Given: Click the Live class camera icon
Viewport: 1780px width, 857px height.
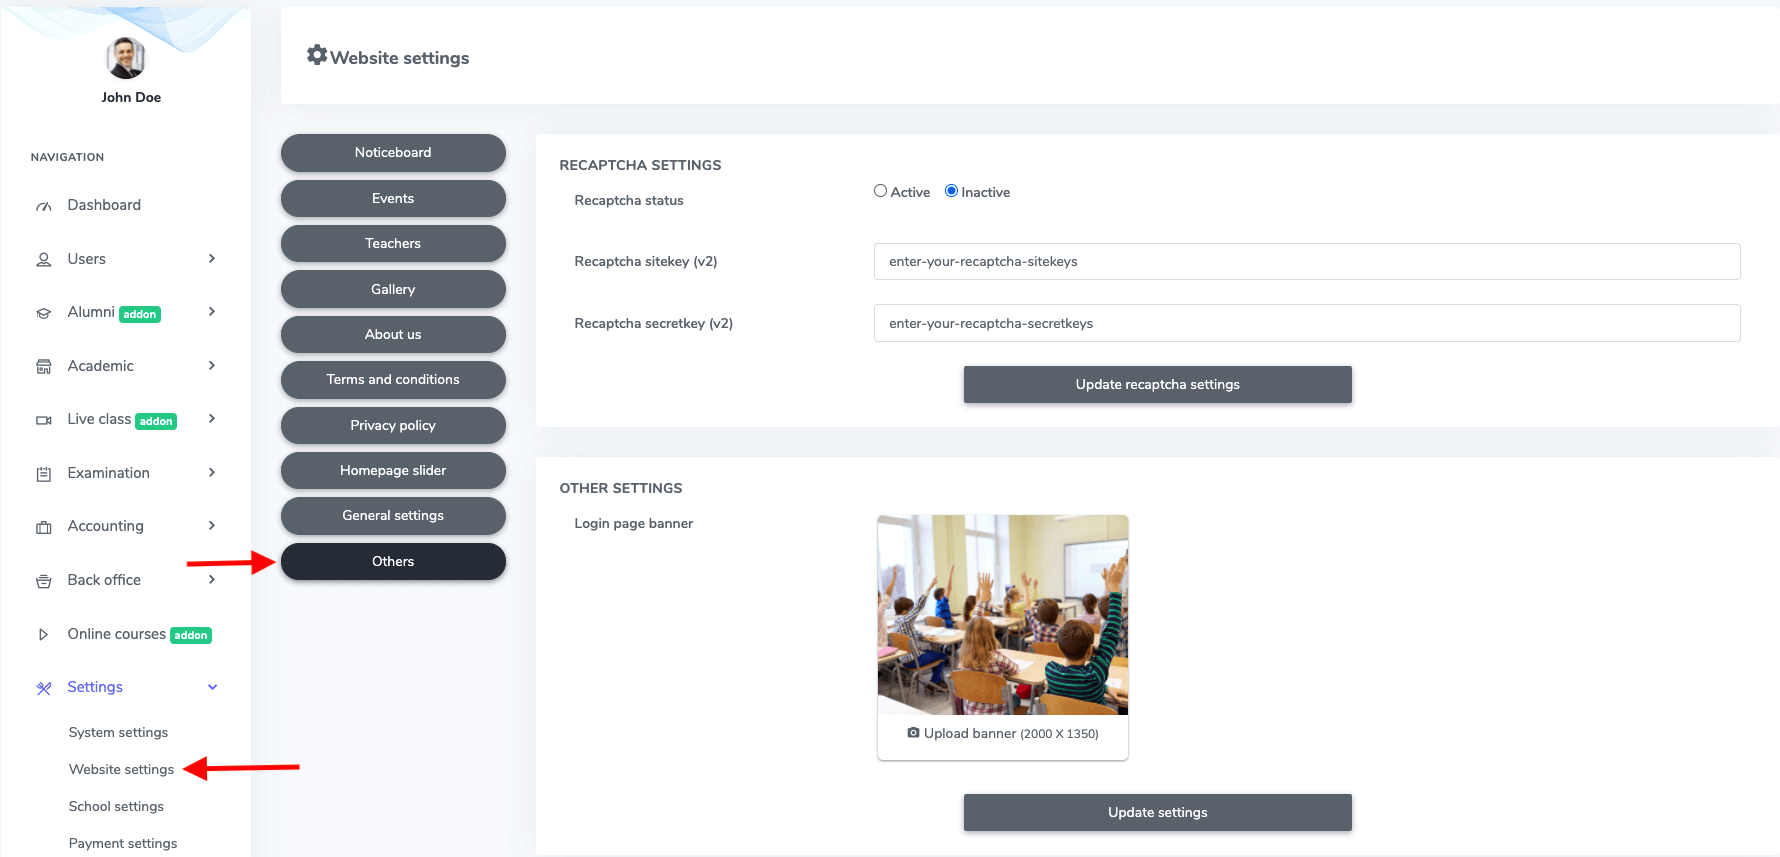Looking at the screenshot, I should 44,420.
